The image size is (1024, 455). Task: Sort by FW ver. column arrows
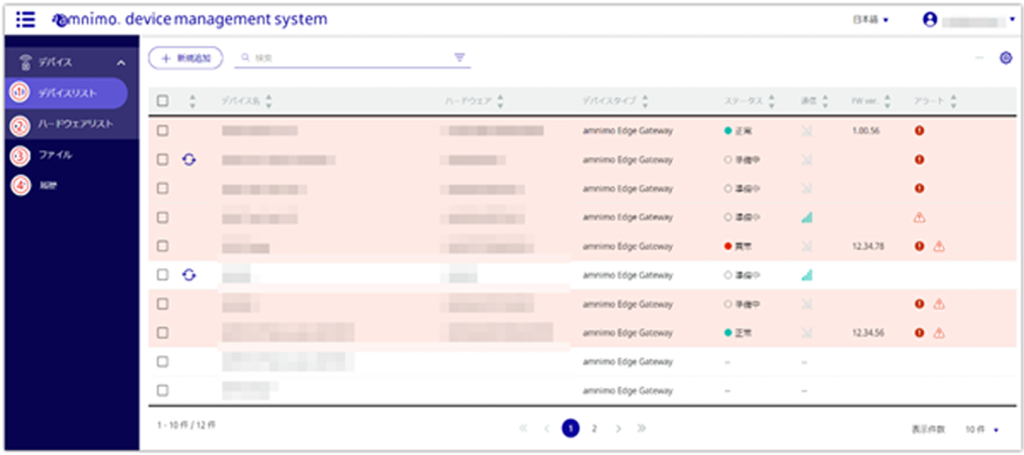[x=887, y=101]
